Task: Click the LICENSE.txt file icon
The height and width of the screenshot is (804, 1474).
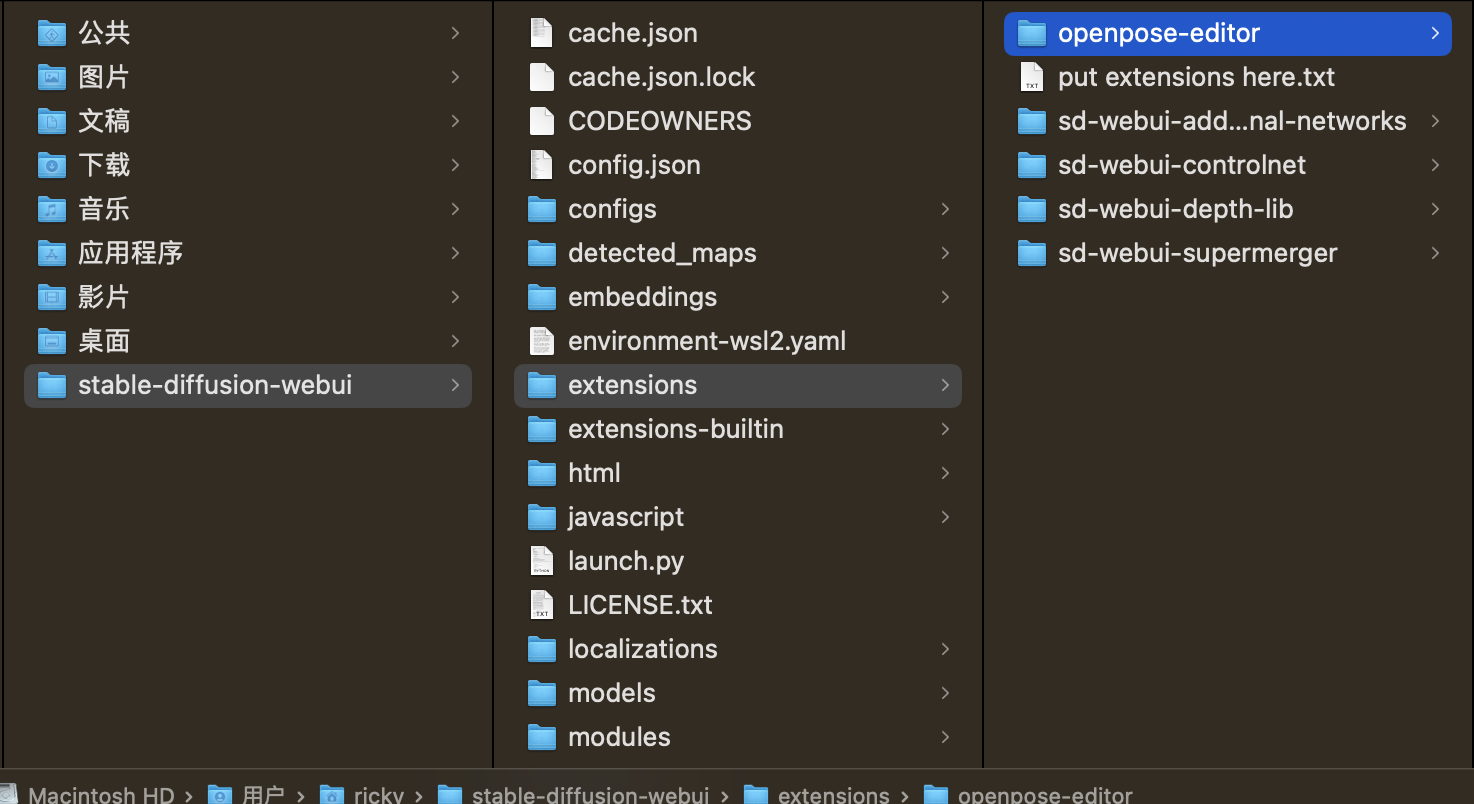Action: (x=541, y=605)
